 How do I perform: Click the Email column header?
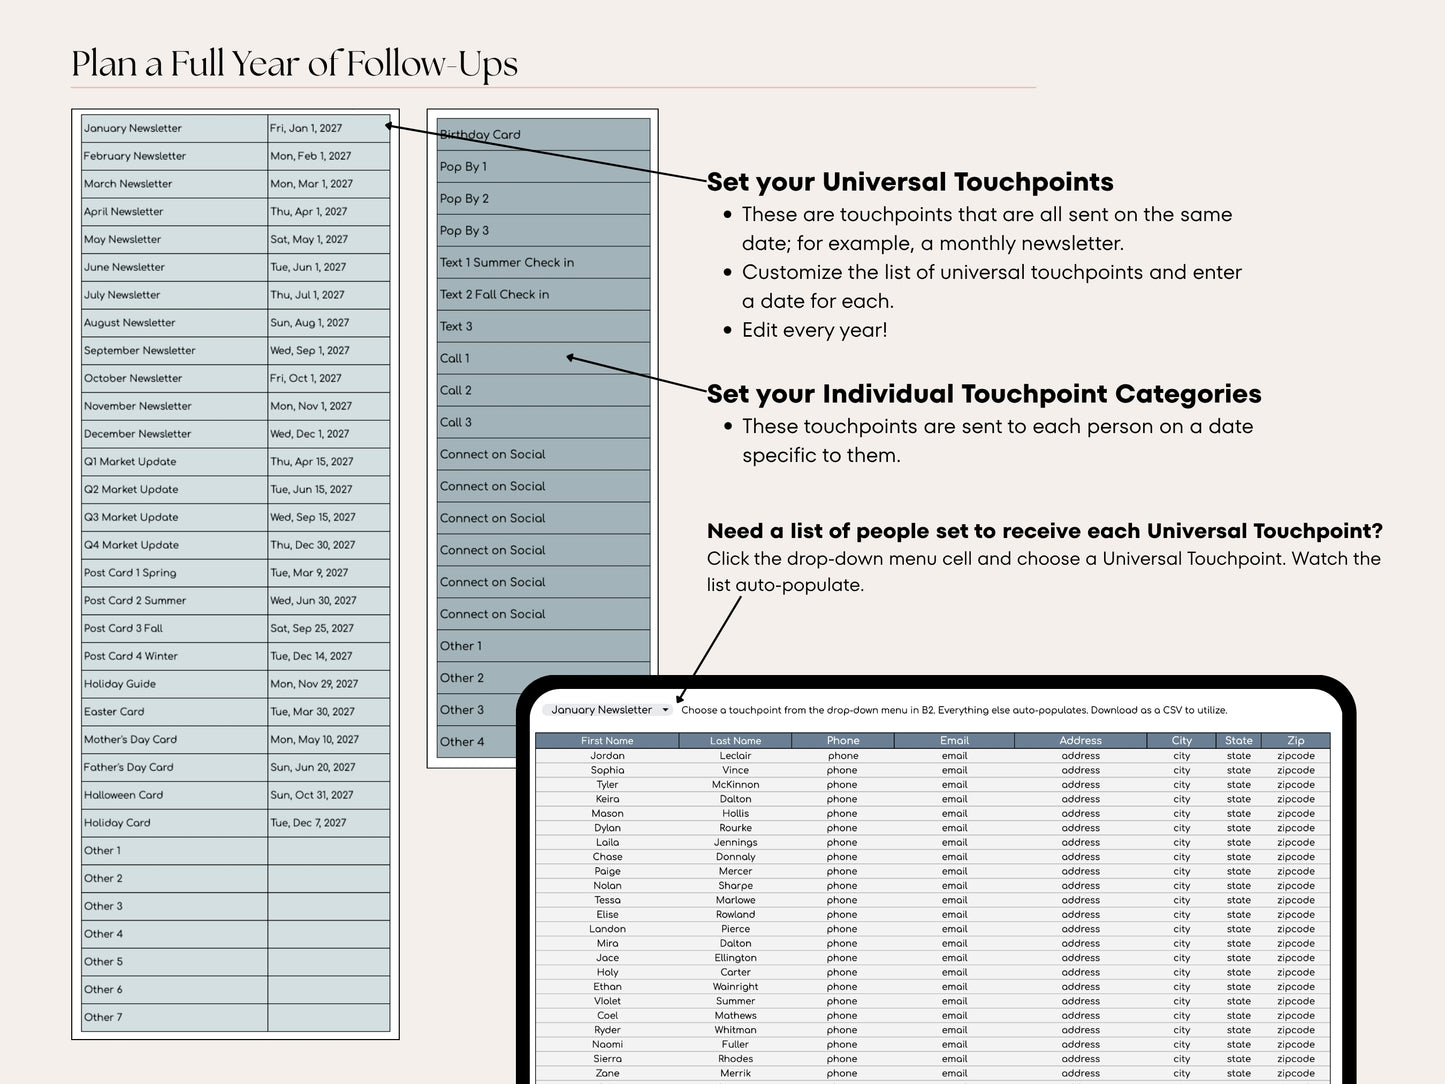coord(955,741)
